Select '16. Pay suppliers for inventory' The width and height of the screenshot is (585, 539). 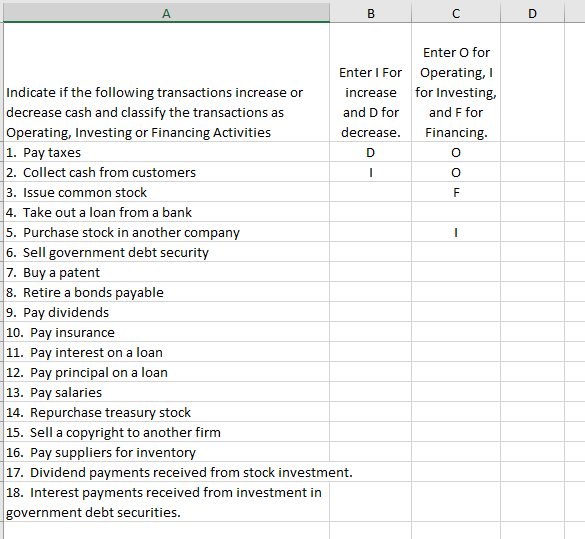click(x=166, y=452)
